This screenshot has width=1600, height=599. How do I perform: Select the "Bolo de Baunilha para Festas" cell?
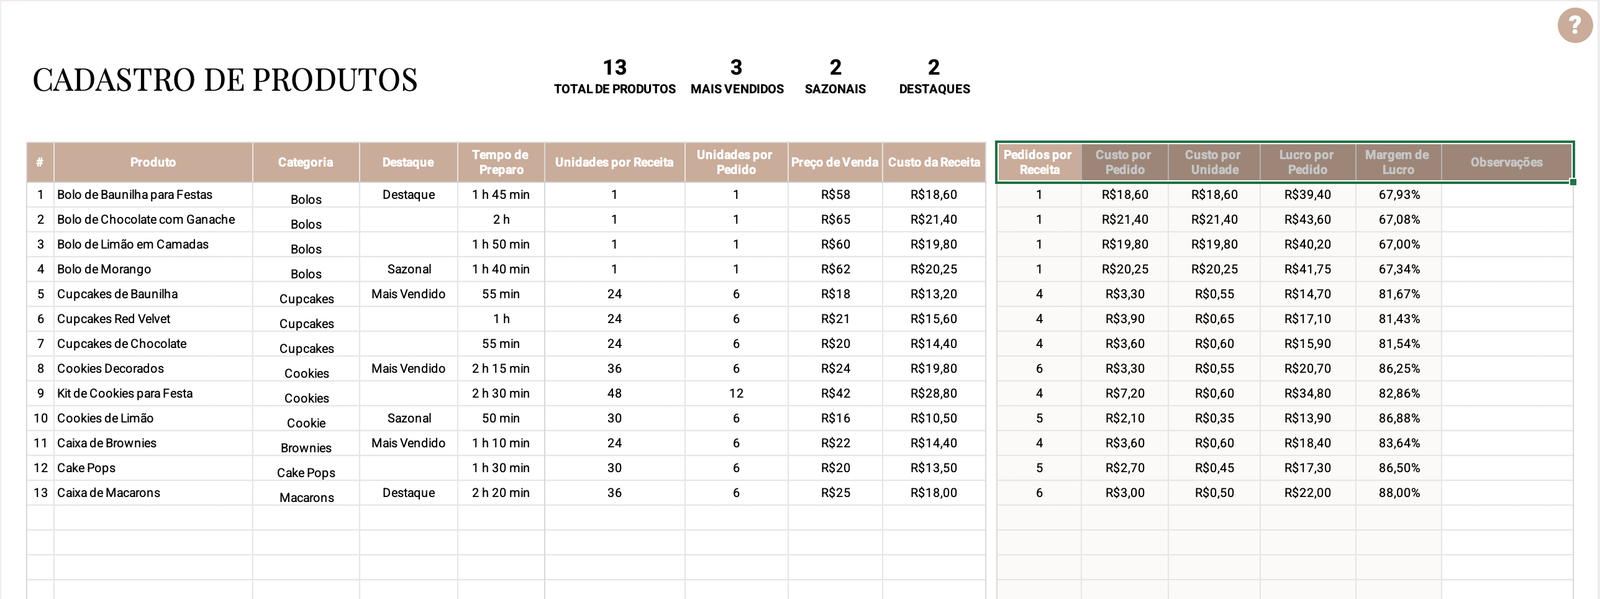pyautogui.click(x=153, y=195)
